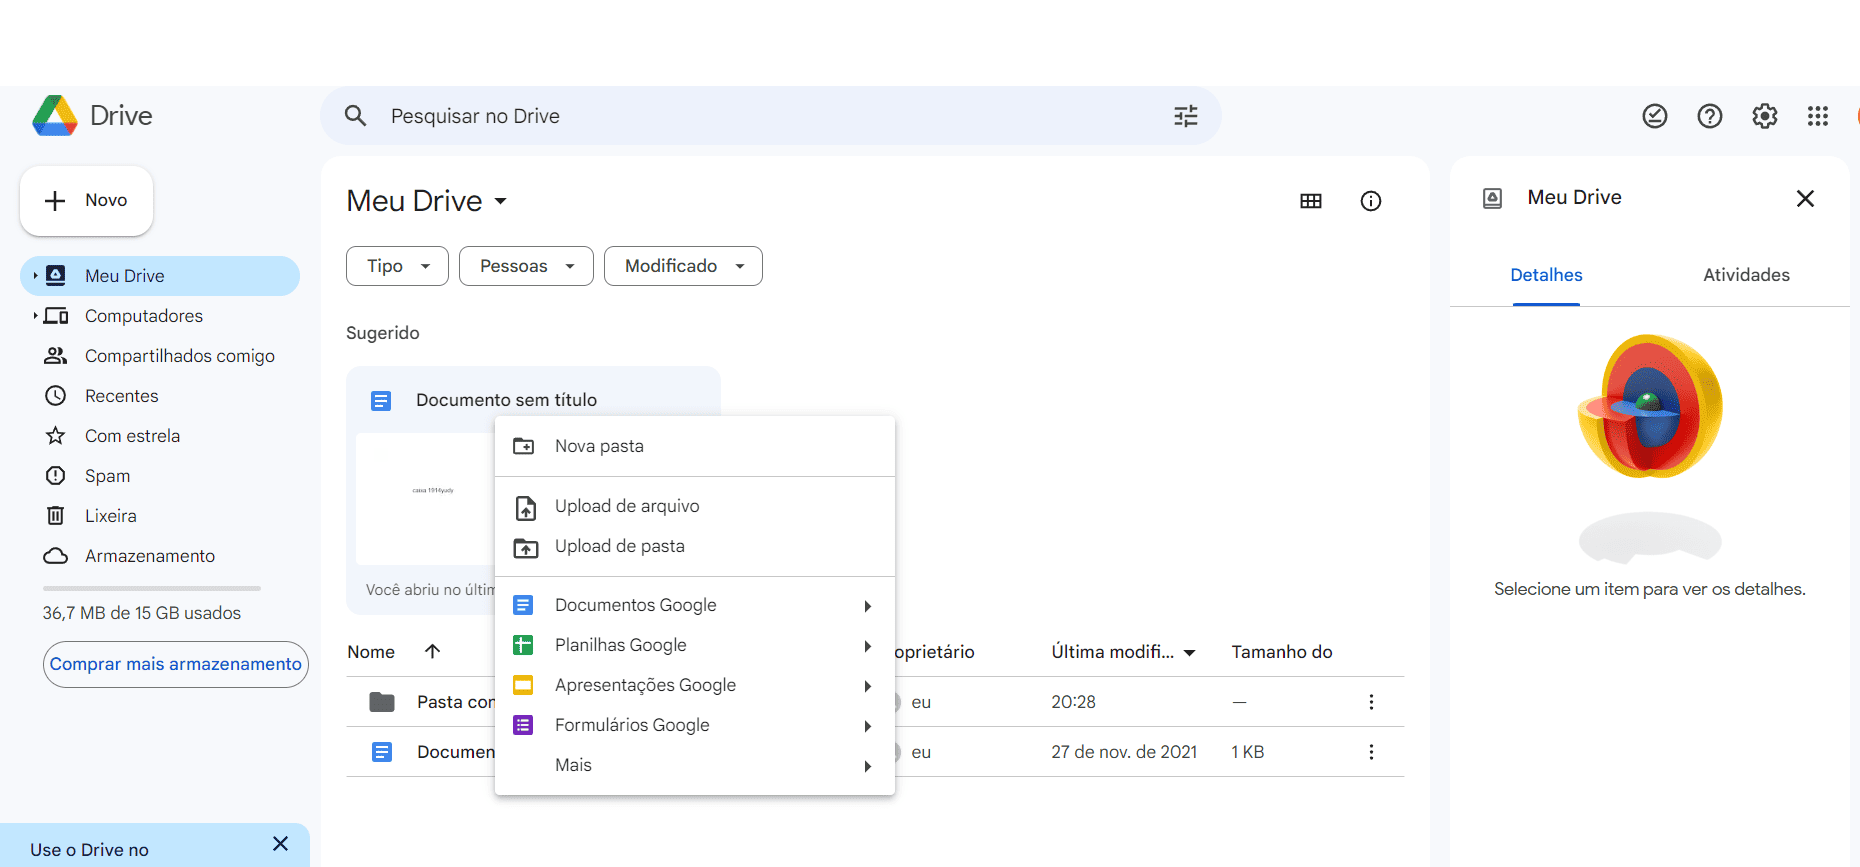The height and width of the screenshot is (867, 1860).
Task: Toggle the details info icon
Action: click(1371, 201)
